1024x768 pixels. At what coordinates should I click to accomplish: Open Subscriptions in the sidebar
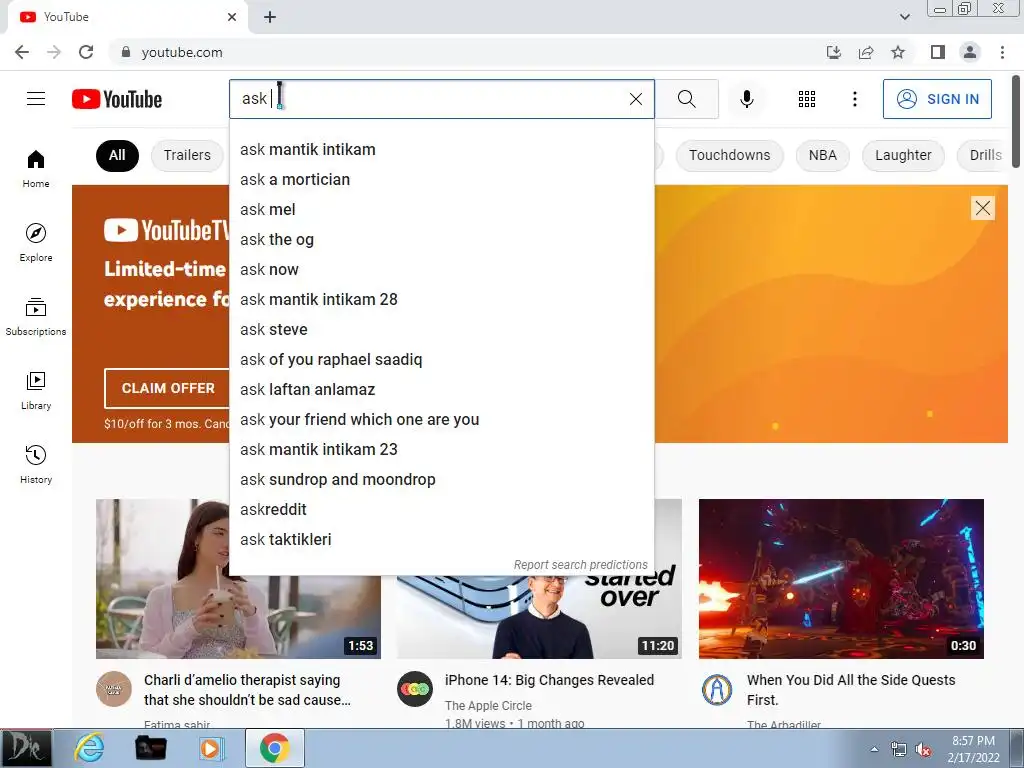pos(36,316)
